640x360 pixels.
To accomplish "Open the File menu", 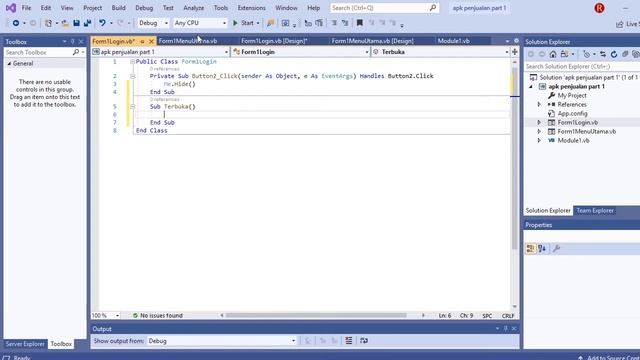I will click(x=26, y=8).
